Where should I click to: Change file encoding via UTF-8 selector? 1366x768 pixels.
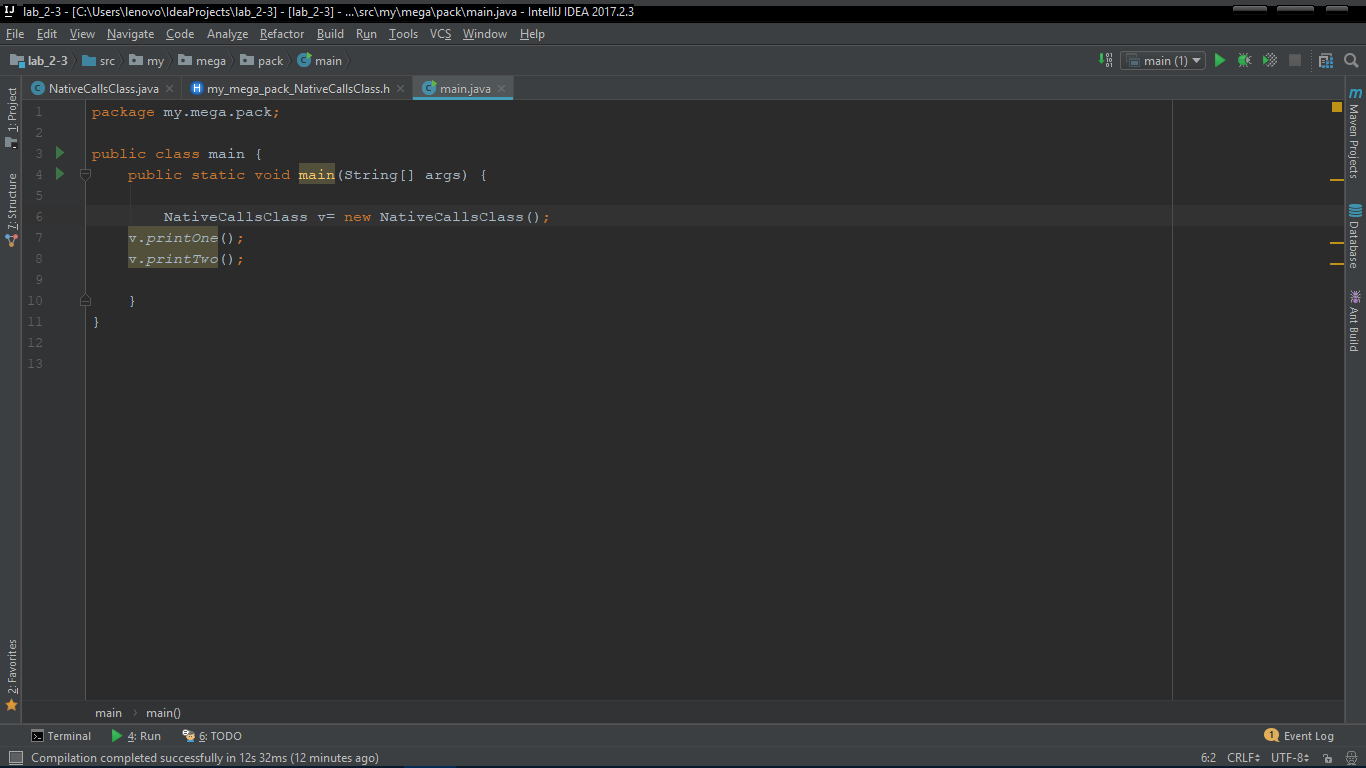coord(1290,758)
